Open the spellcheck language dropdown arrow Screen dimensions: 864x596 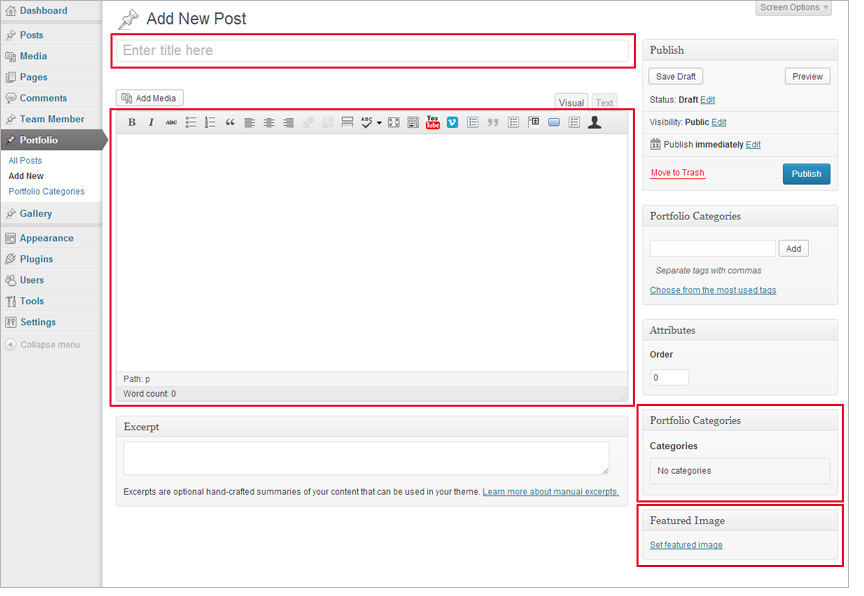coord(379,123)
